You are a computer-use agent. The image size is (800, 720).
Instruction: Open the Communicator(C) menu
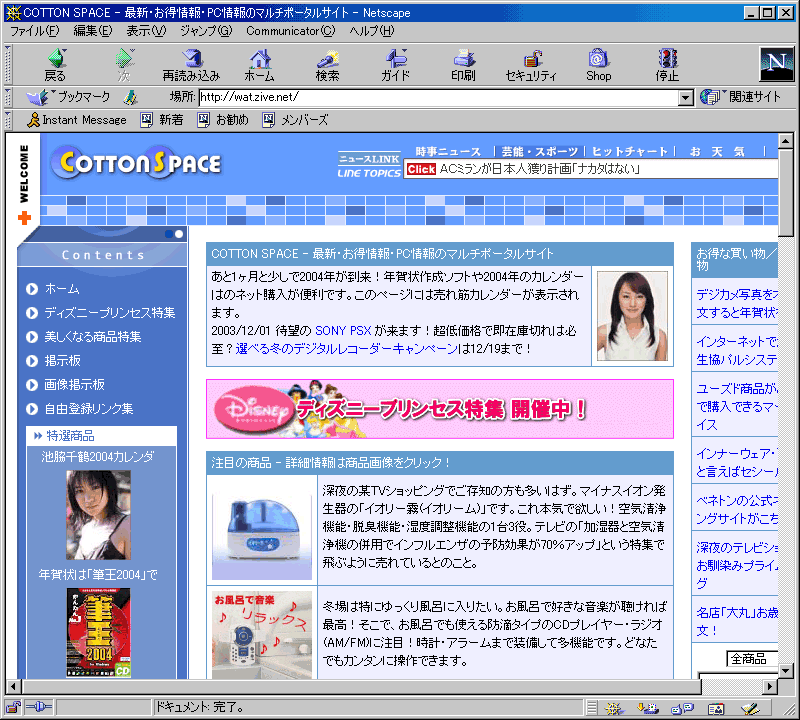[290, 31]
